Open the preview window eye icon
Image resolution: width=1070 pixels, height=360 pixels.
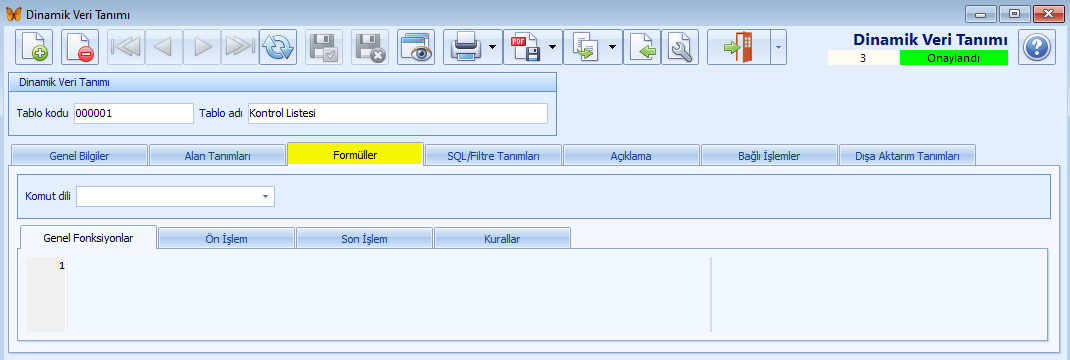coord(416,47)
